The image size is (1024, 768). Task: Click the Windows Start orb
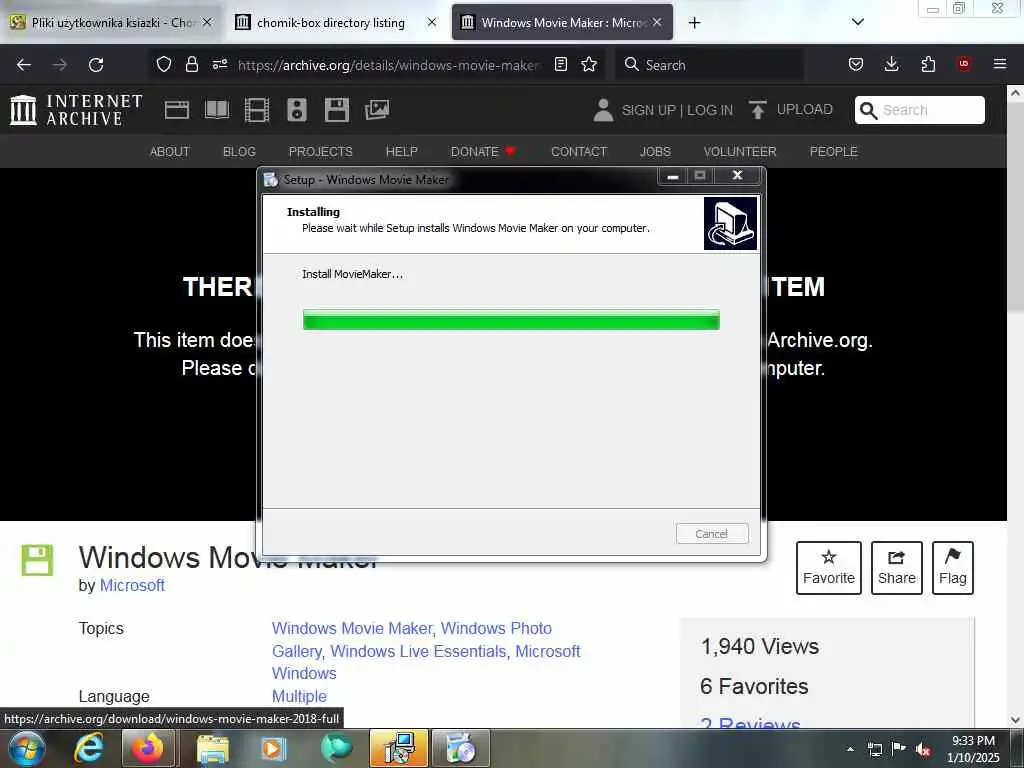27,748
